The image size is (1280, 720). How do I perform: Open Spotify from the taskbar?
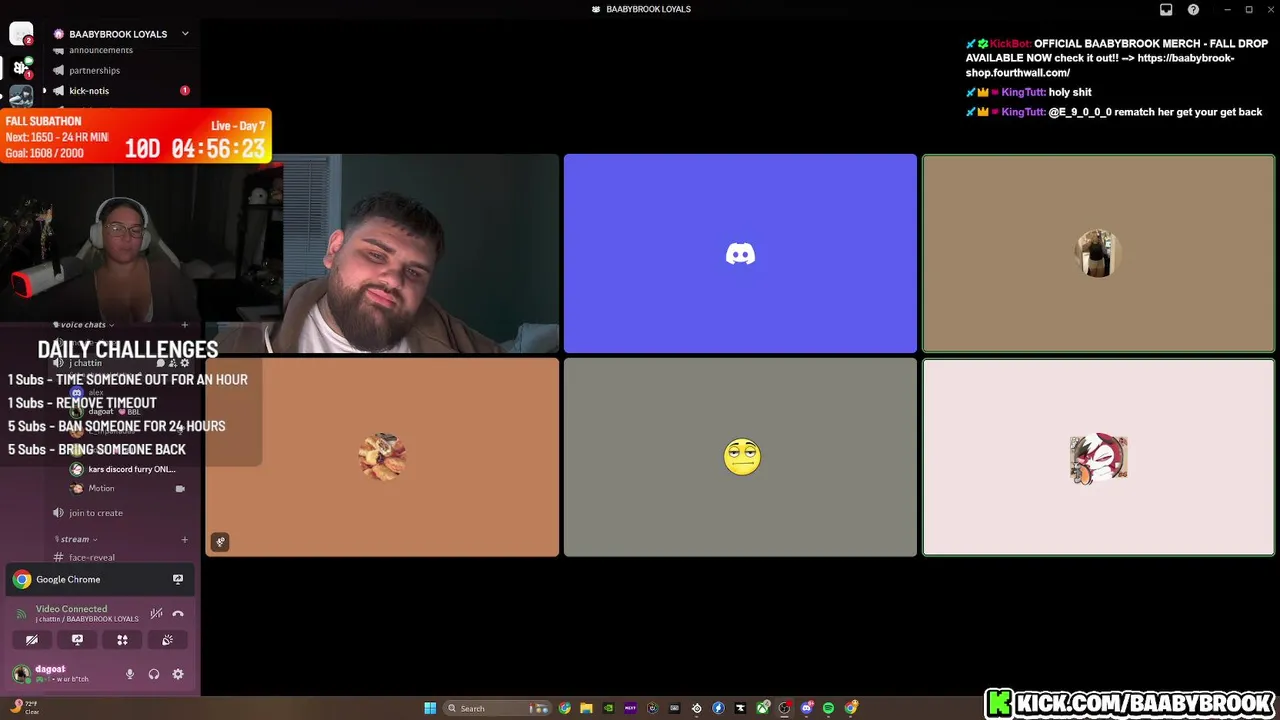[829, 708]
